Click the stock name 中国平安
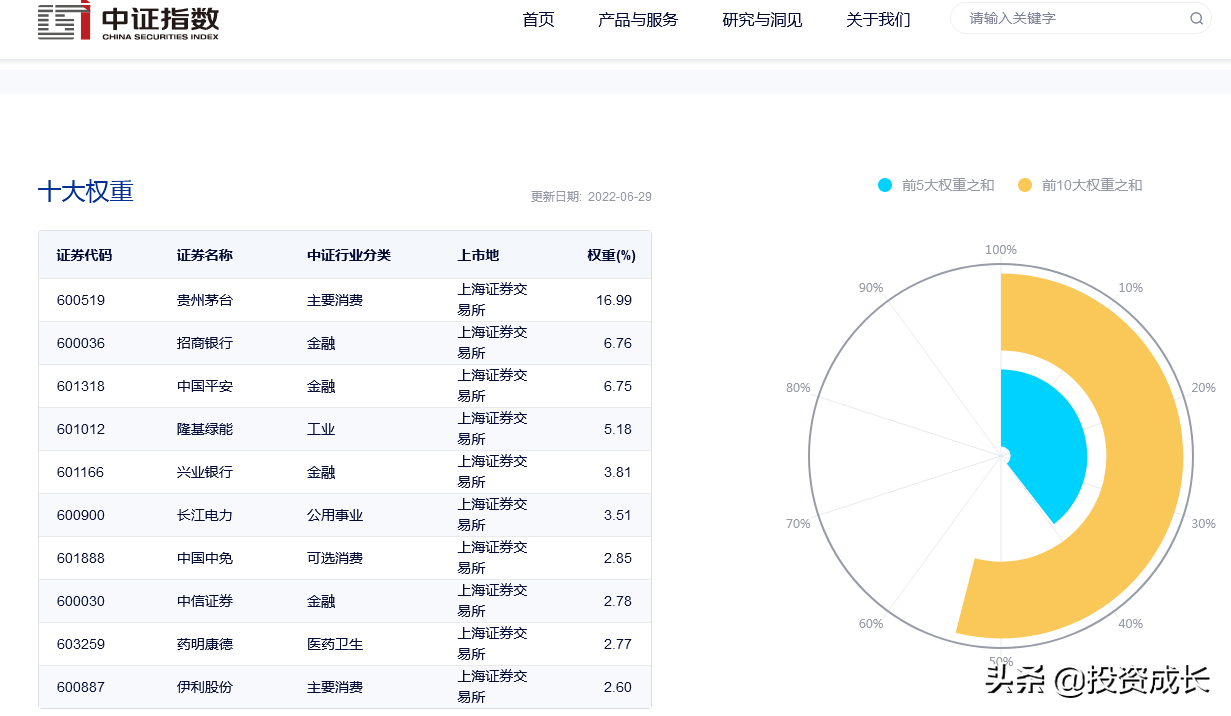 (x=204, y=386)
